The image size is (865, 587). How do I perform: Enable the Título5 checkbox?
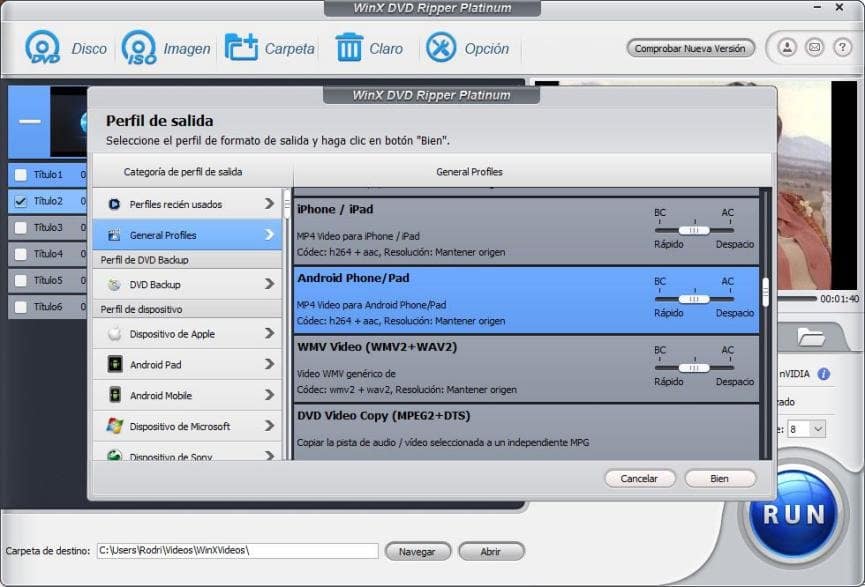tap(19, 280)
